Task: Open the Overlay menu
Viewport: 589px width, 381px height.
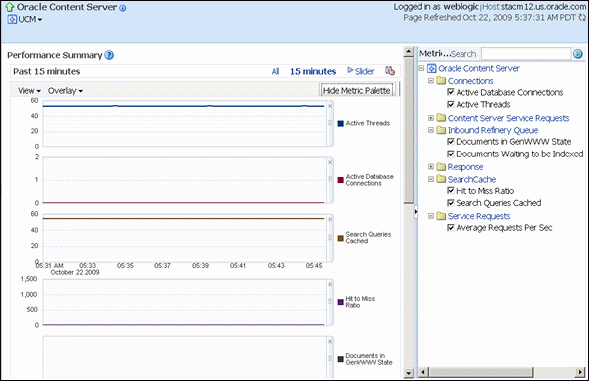Action: coord(65,91)
